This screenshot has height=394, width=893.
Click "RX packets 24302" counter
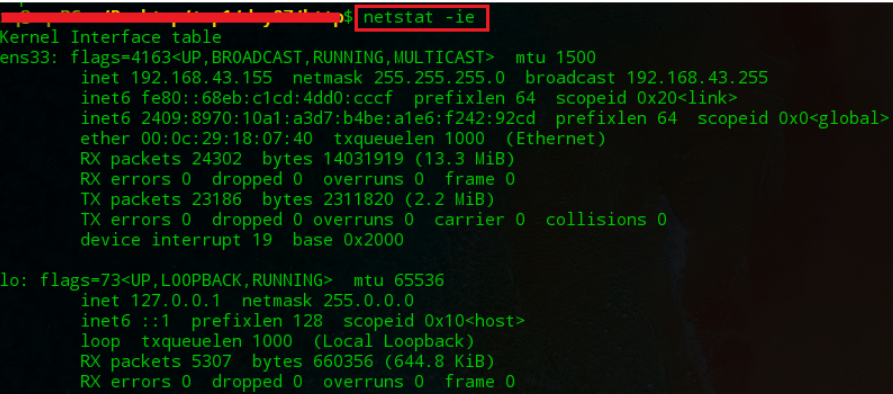click(161, 159)
